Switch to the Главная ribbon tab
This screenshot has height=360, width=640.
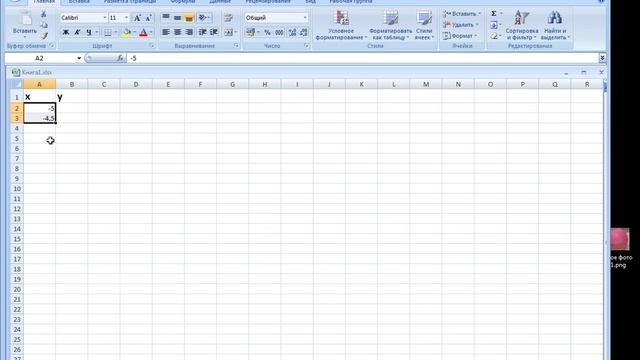[44, 2]
